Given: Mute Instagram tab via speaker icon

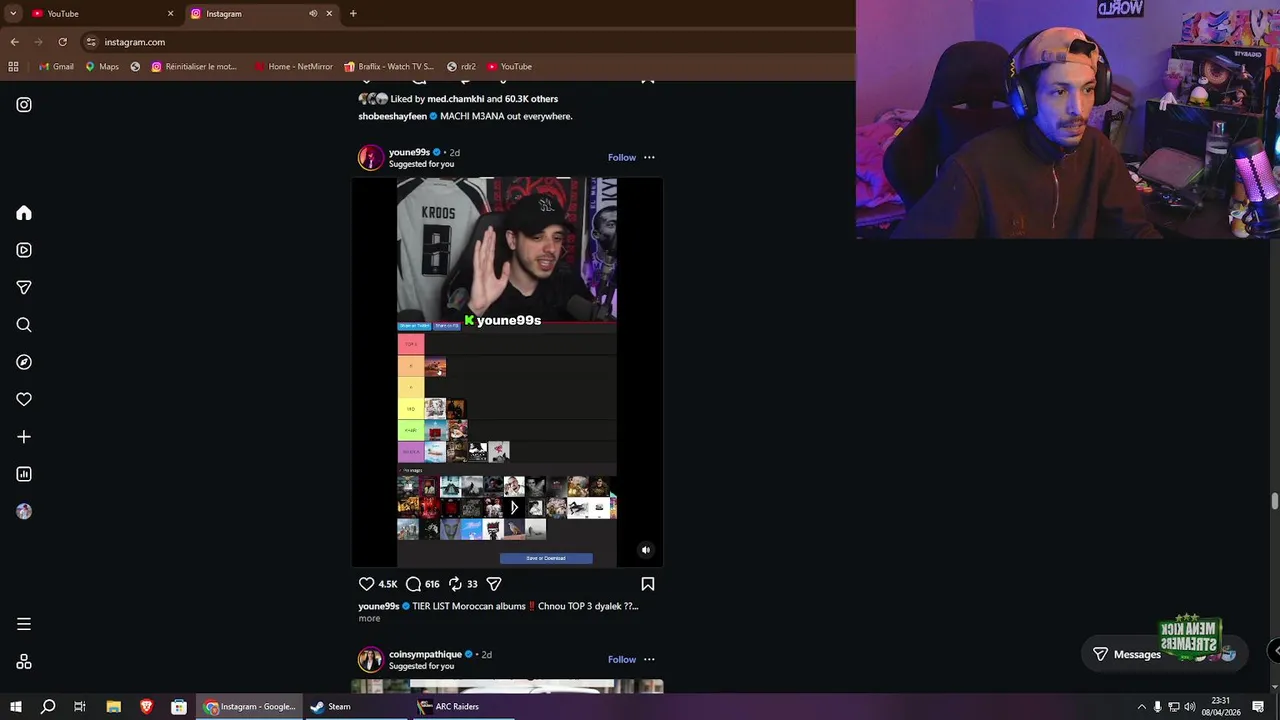Looking at the screenshot, I should pyautogui.click(x=313, y=14).
